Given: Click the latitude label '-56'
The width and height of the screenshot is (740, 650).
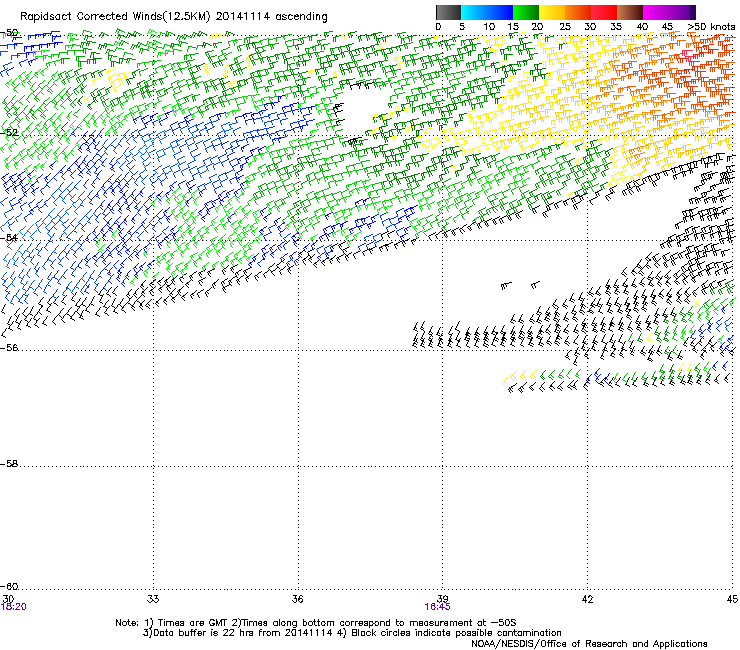Looking at the screenshot, I should pyautogui.click(x=9, y=347).
